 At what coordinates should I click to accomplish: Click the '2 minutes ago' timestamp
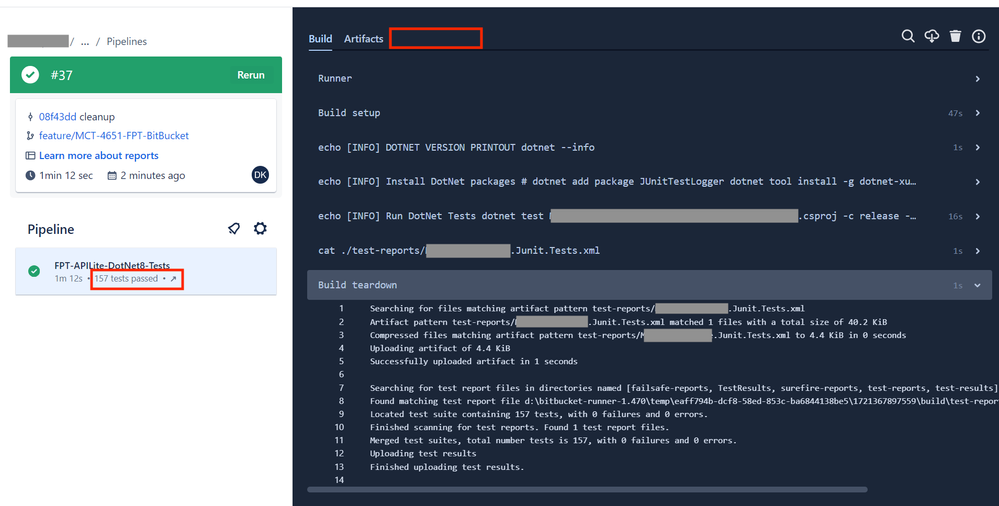(153, 175)
